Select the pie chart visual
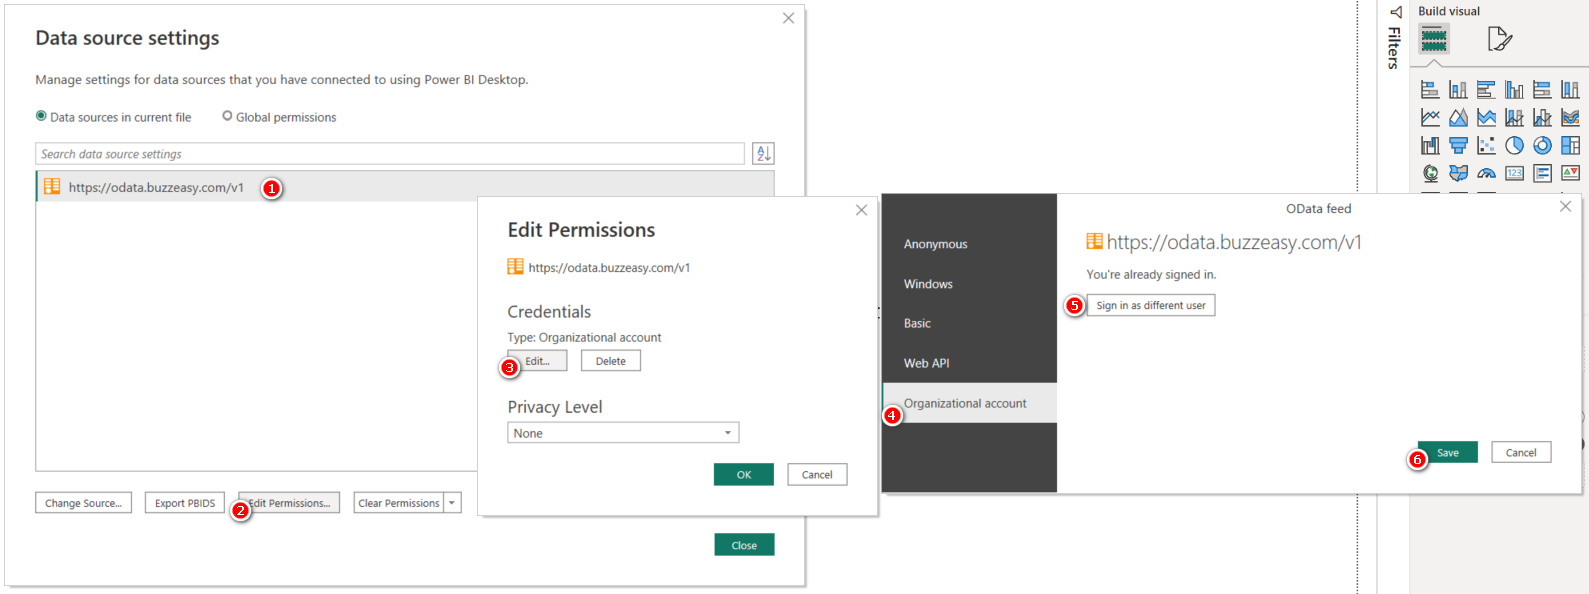The image size is (1589, 594). tap(1514, 146)
